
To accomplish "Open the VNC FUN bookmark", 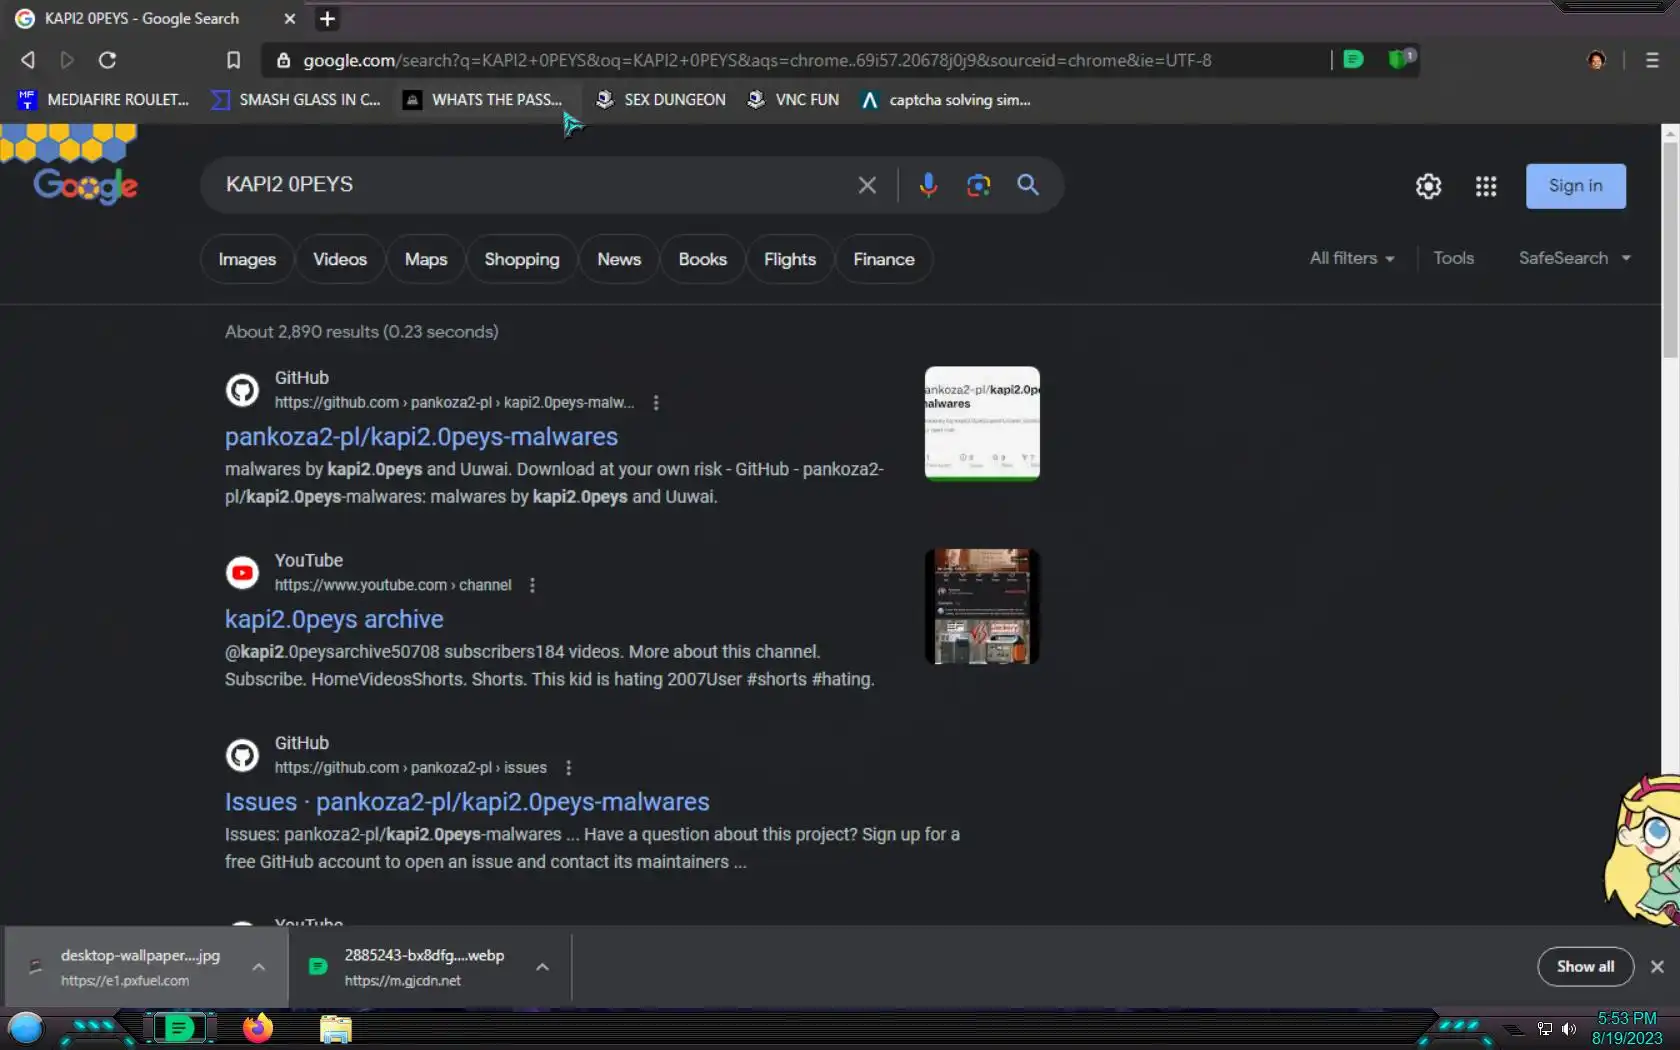I will pos(793,100).
